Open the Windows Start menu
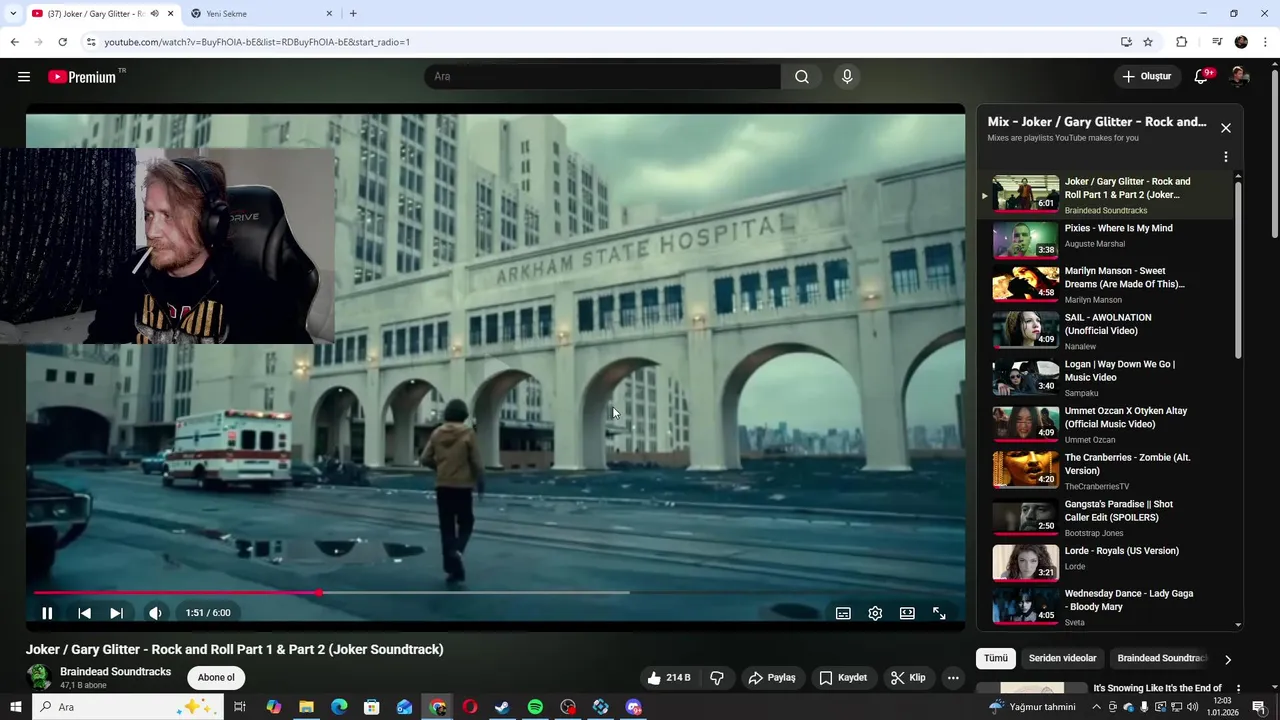The image size is (1280, 720). 16,707
